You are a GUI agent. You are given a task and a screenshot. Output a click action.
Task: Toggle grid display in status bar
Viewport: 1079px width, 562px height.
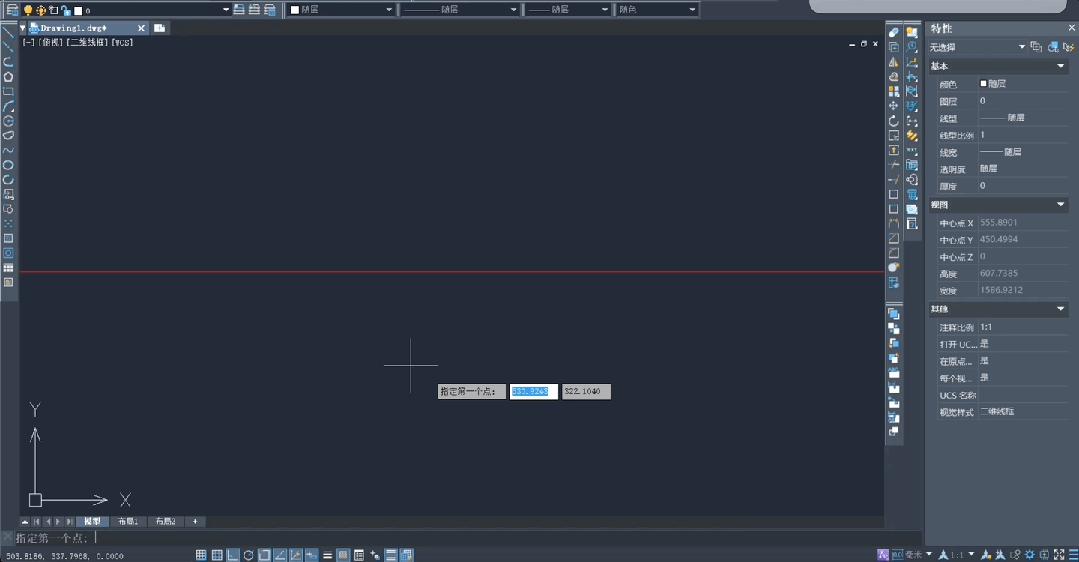(201, 555)
